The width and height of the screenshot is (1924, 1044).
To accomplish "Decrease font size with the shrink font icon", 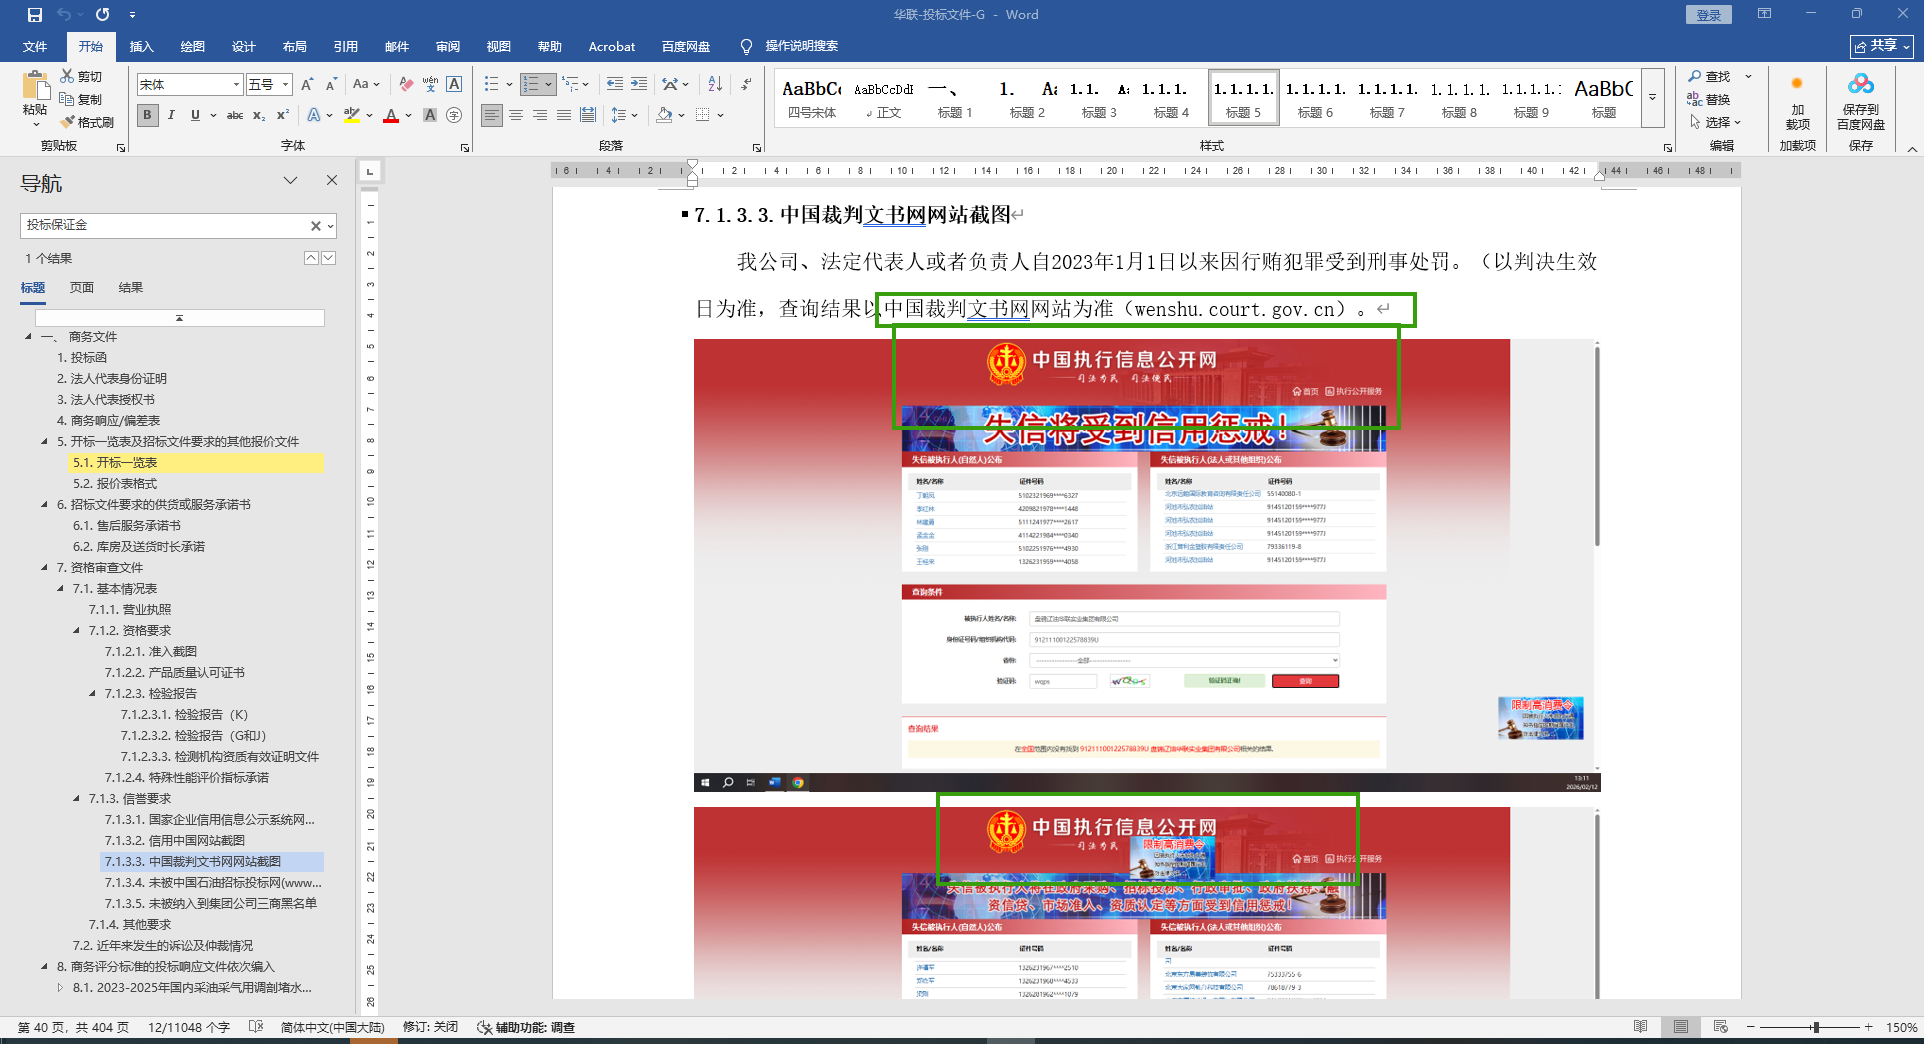I will tap(331, 85).
